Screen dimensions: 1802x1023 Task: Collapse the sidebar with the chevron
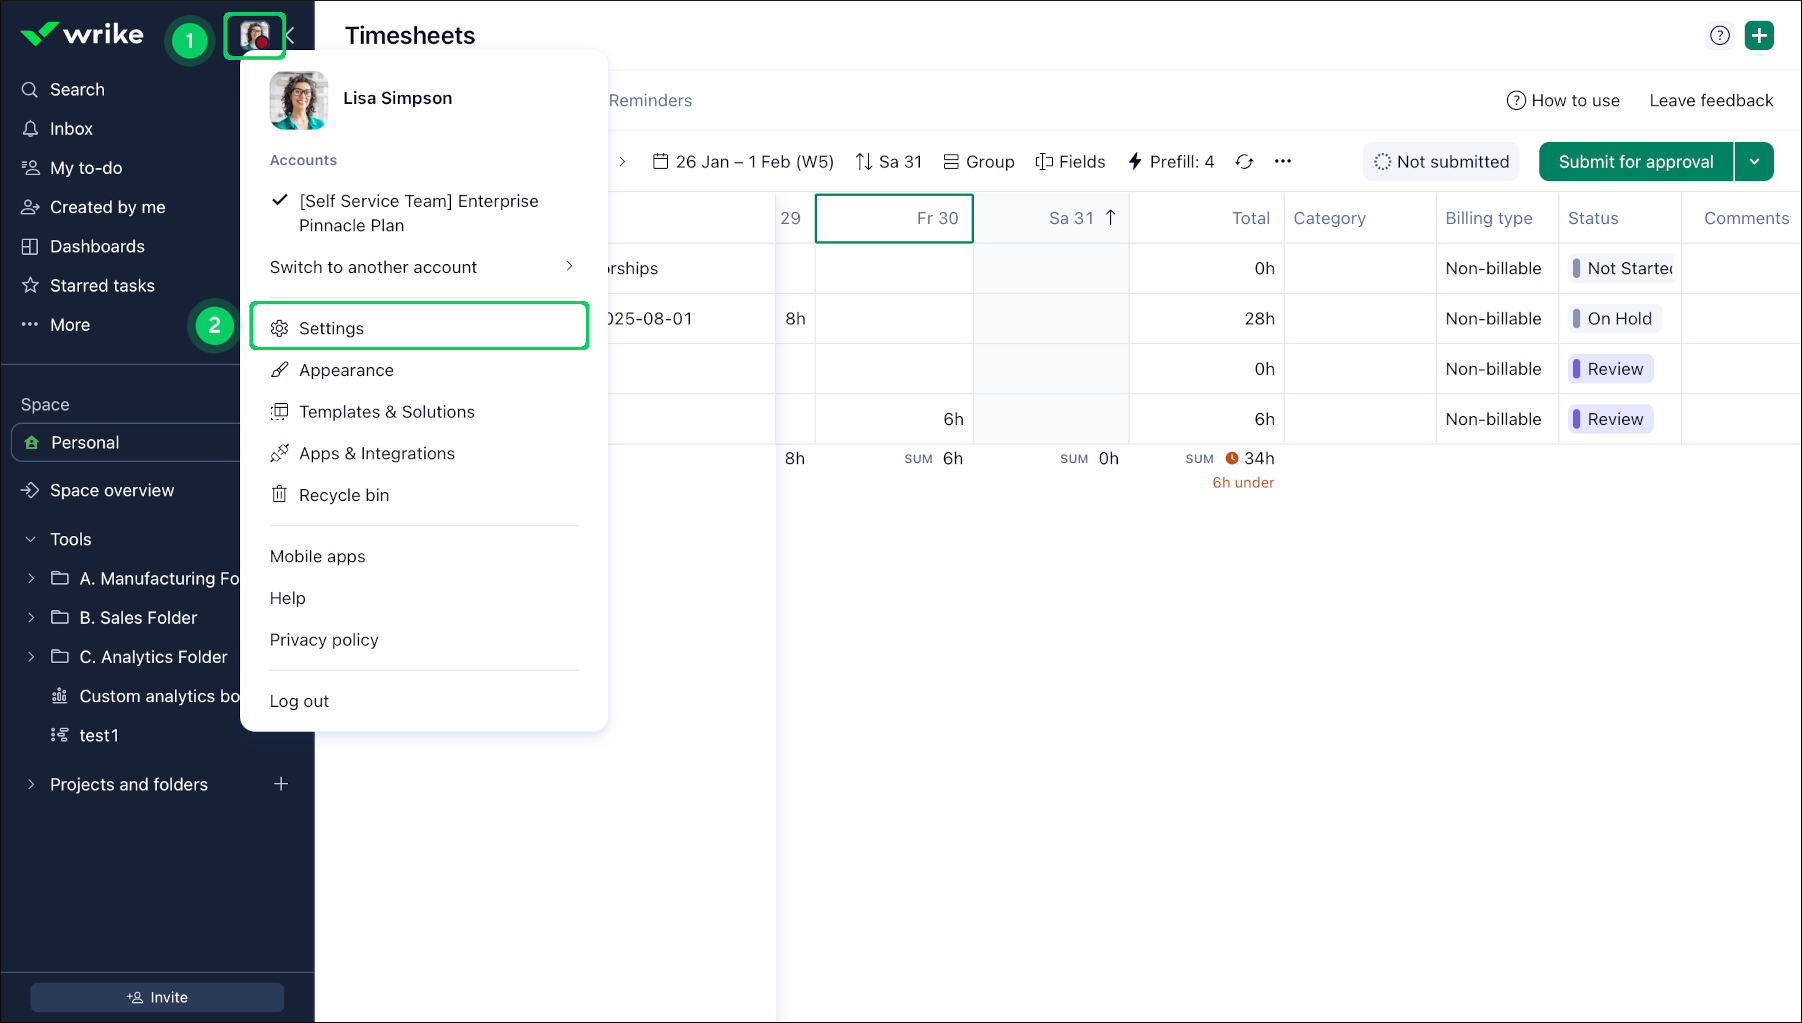[x=291, y=36]
